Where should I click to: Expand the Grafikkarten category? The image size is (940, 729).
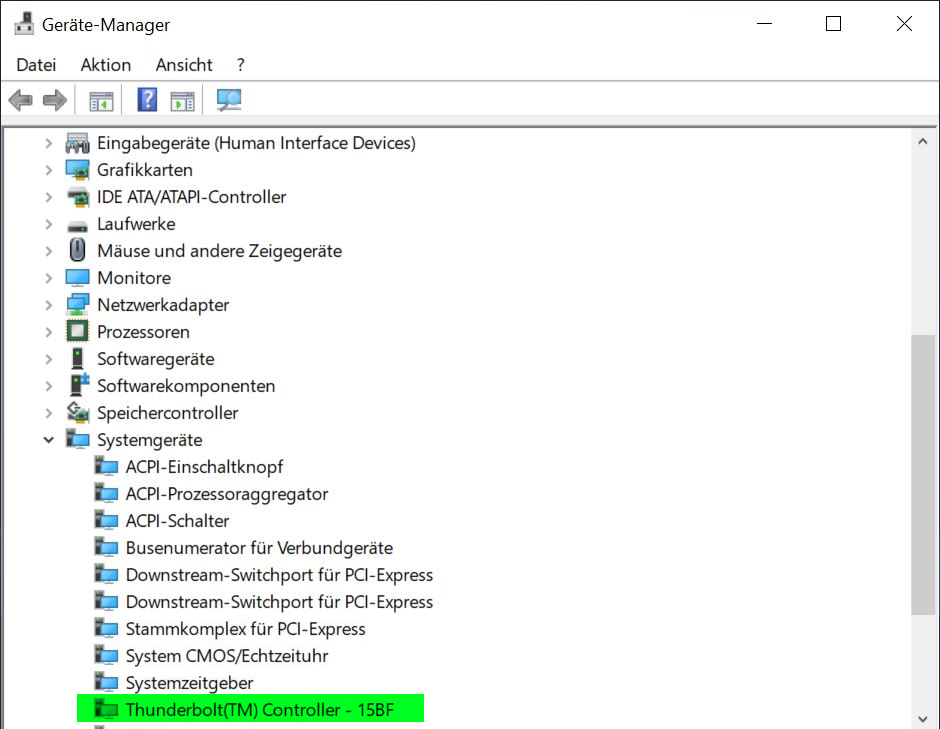[49, 170]
